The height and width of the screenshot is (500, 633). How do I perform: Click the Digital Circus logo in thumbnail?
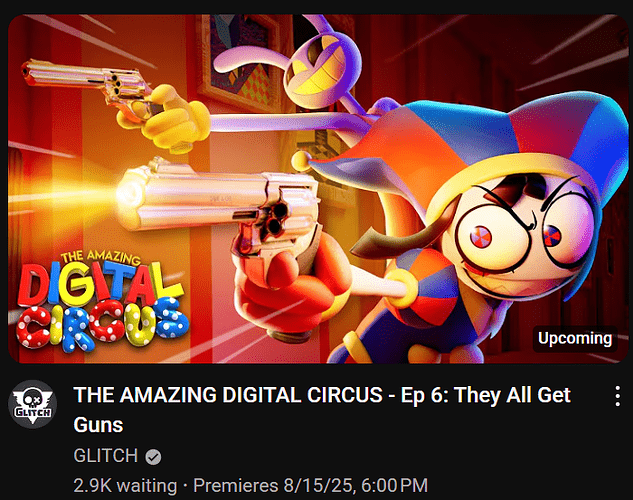click(101, 301)
